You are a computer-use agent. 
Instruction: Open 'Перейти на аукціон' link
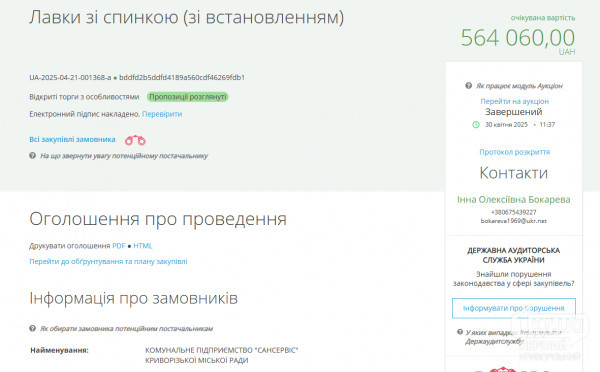click(515, 101)
